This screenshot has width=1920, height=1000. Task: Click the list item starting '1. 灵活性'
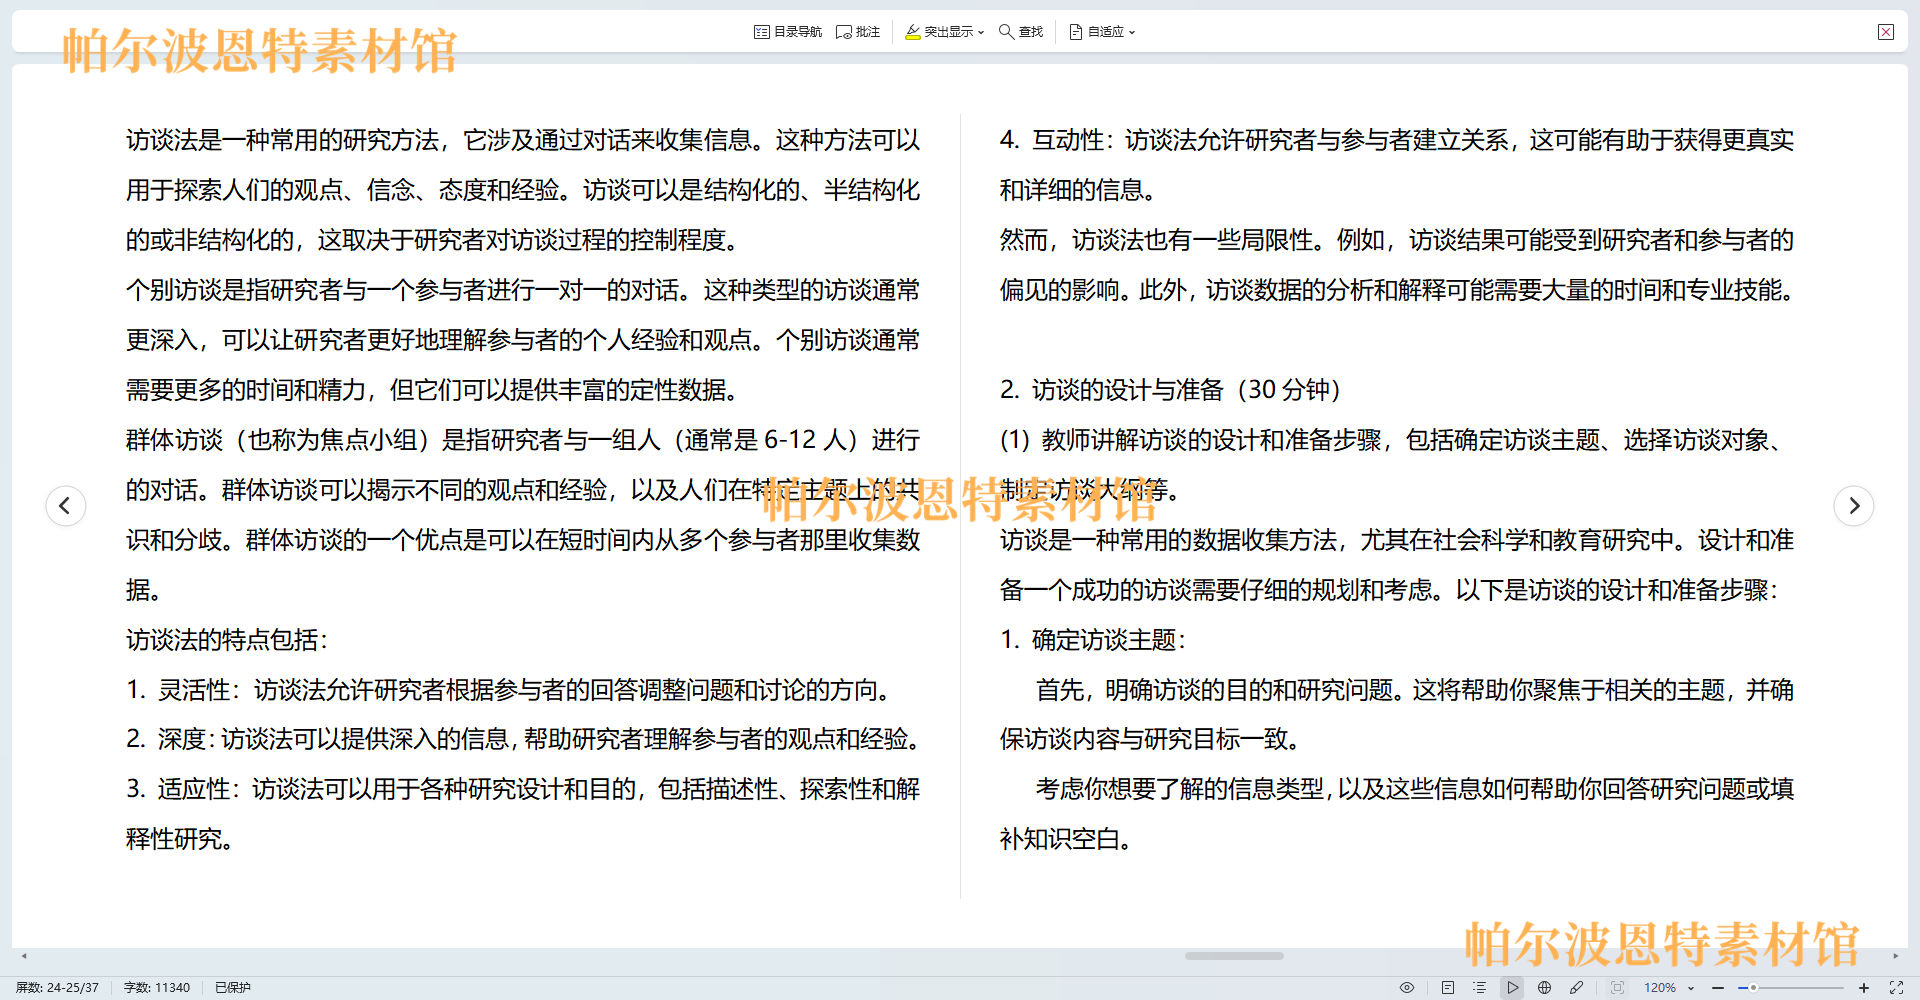tap(508, 690)
